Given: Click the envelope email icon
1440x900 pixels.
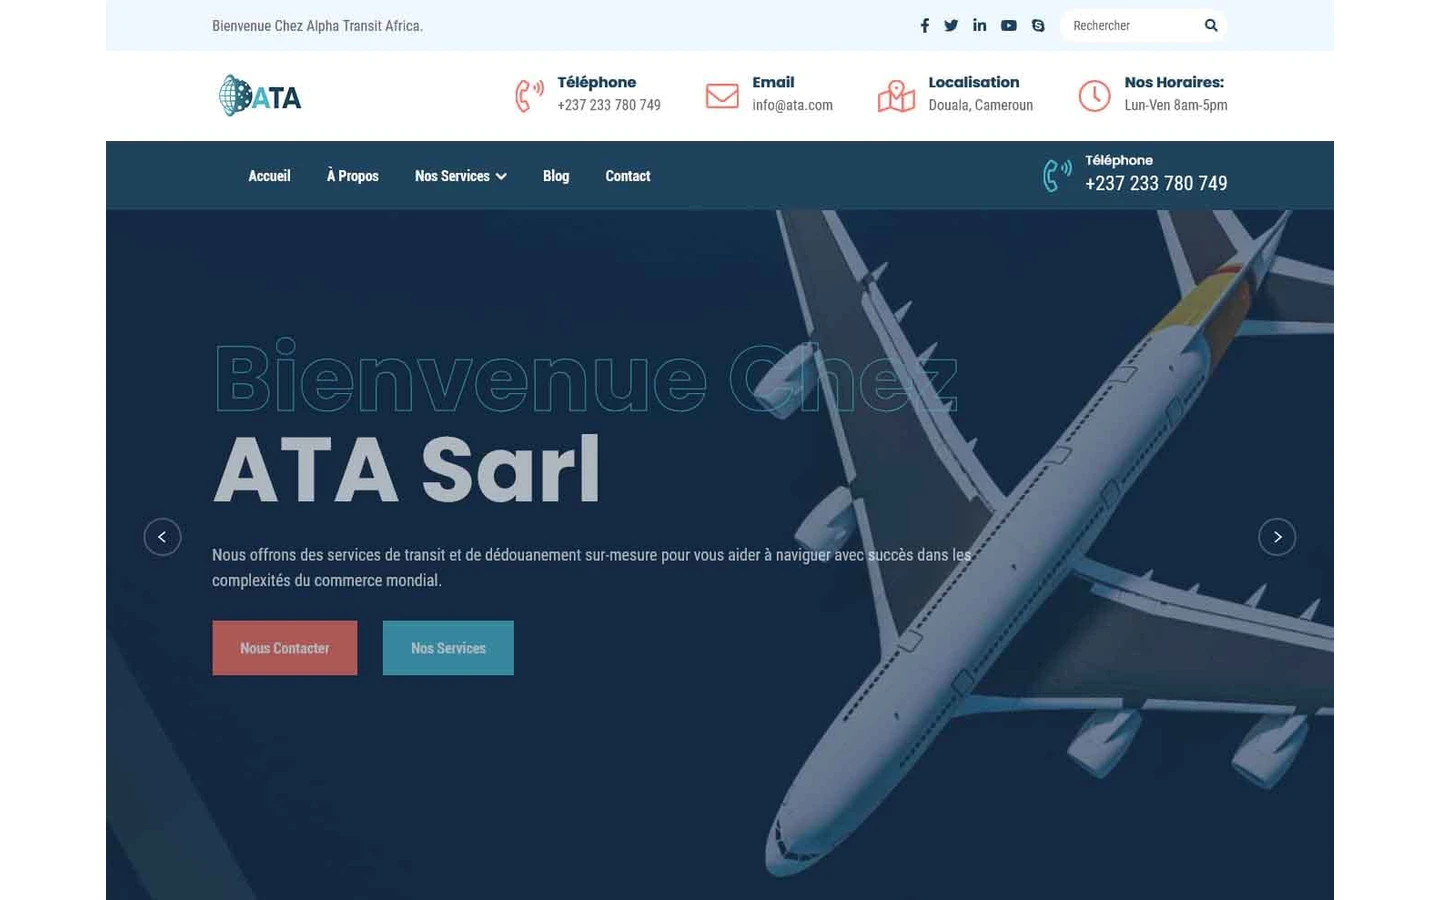Looking at the screenshot, I should [722, 95].
